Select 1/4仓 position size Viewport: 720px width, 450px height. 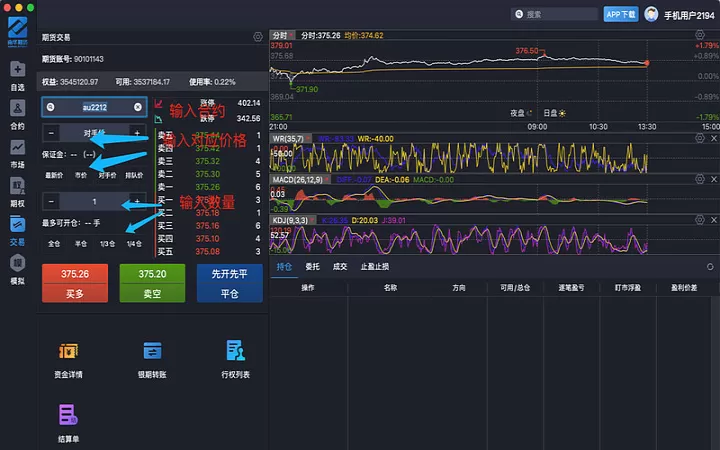[x=134, y=244]
